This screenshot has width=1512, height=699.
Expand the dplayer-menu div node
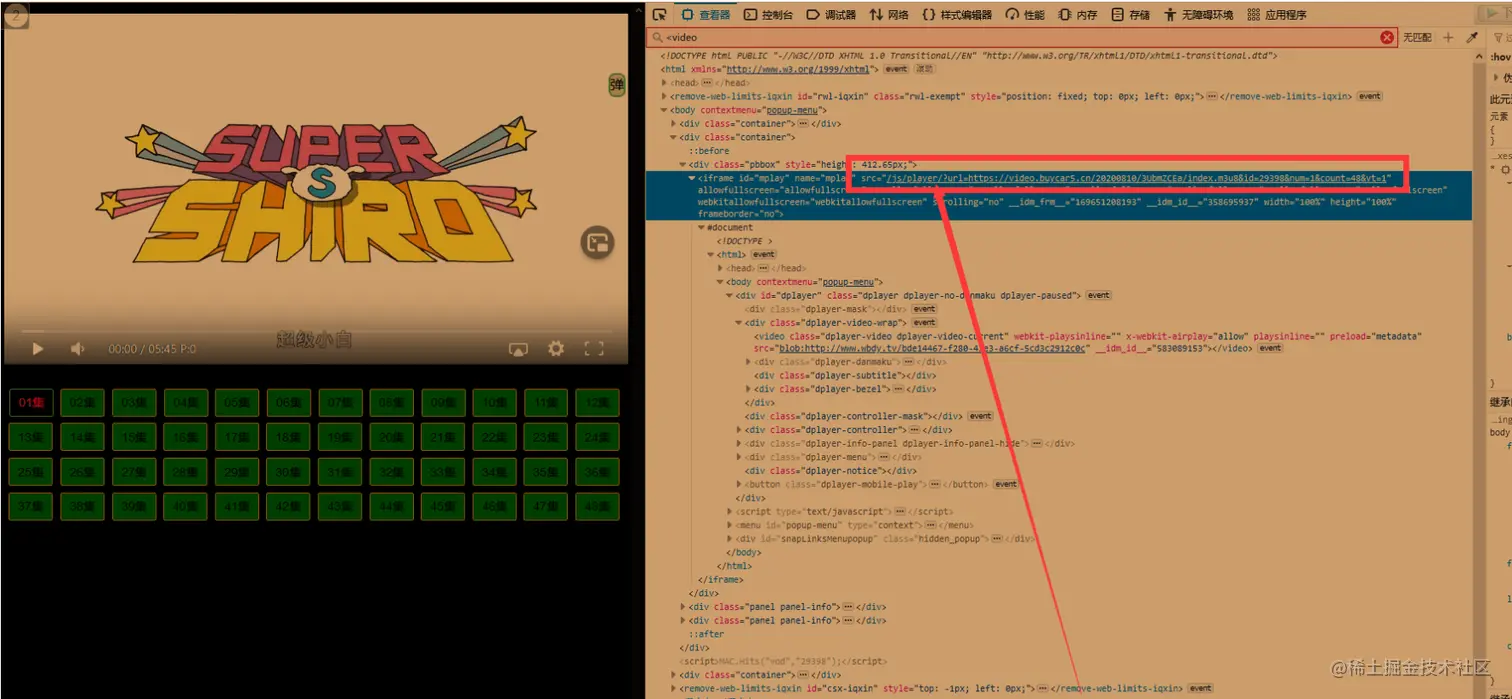(739, 457)
